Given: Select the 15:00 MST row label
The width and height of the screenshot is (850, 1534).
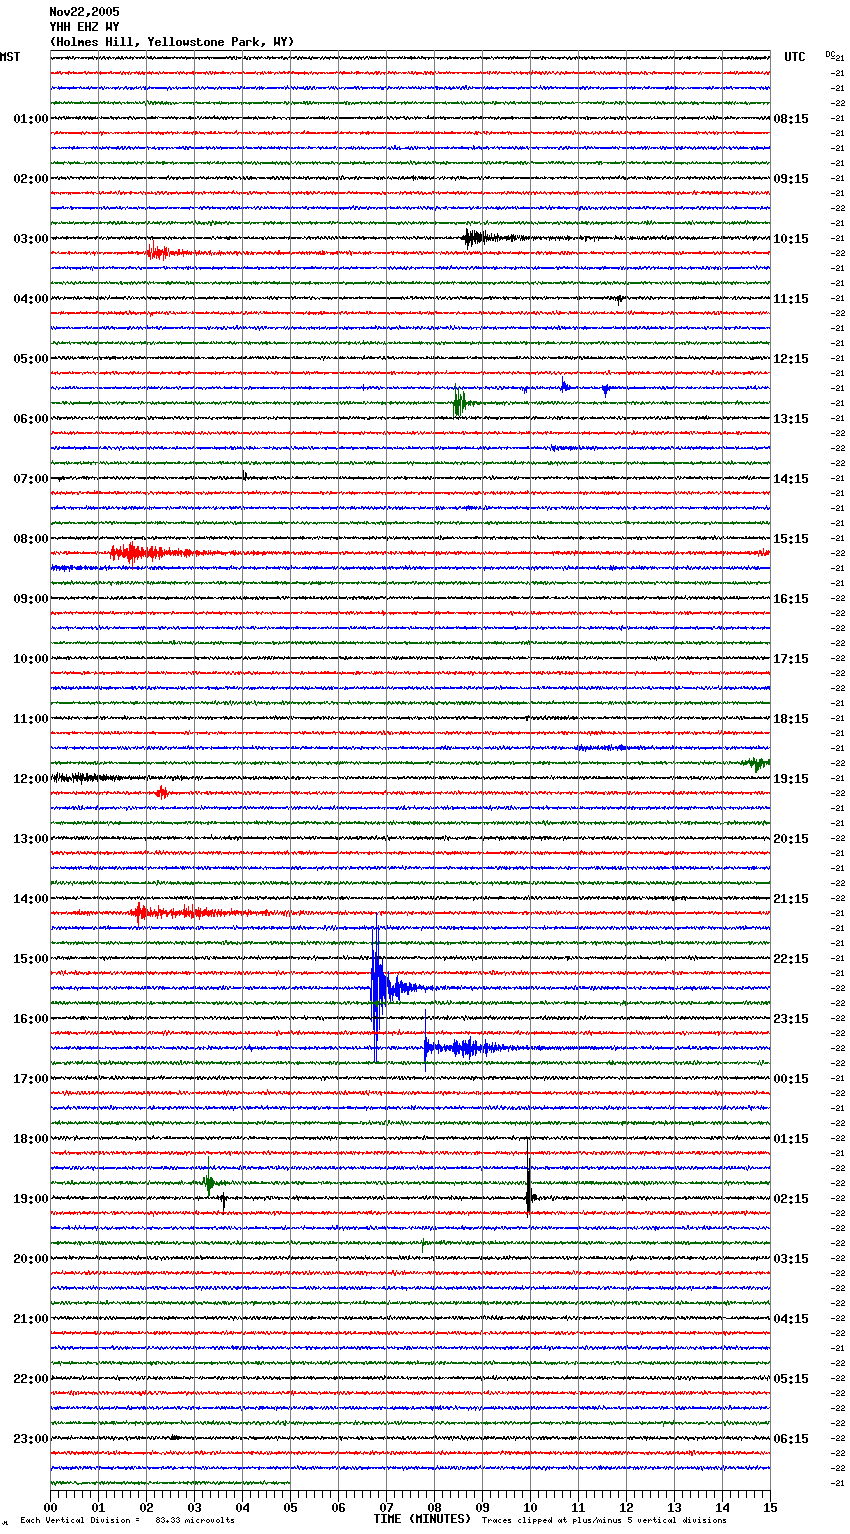Looking at the screenshot, I should click(x=30, y=959).
